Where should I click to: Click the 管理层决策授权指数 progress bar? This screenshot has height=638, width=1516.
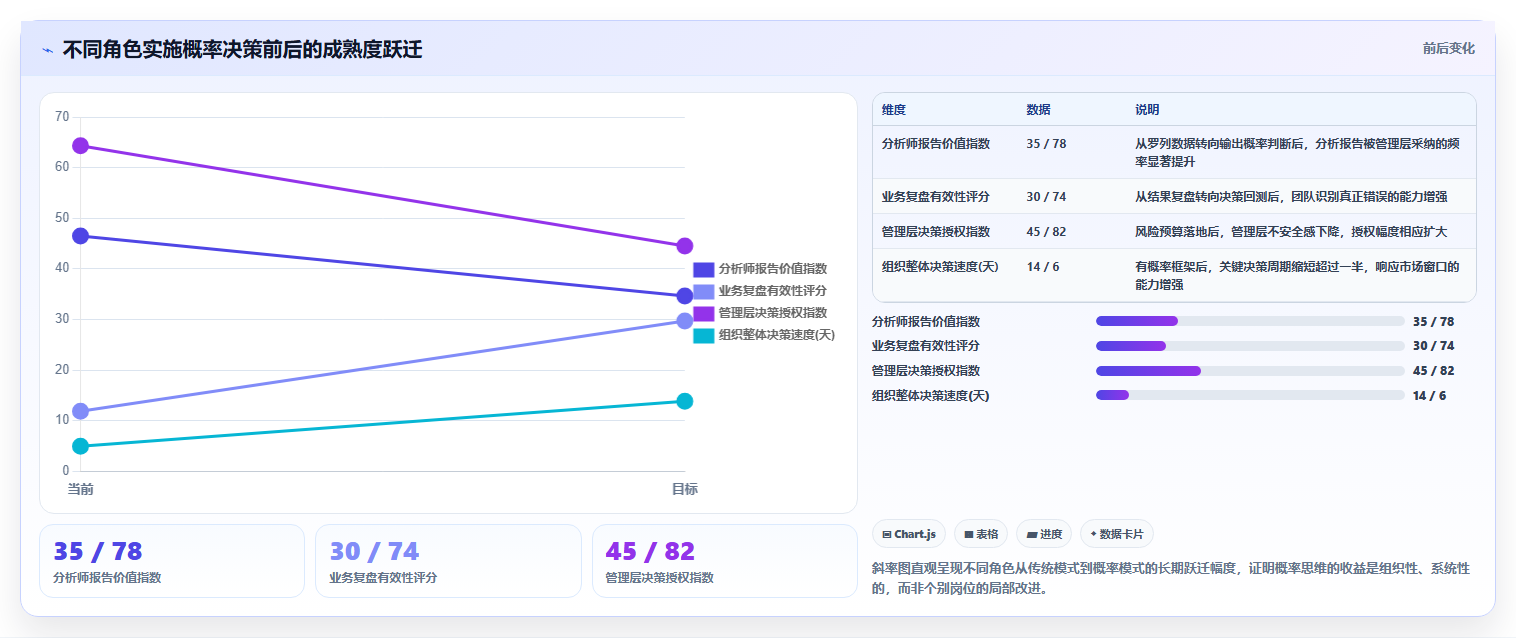pos(1250,370)
